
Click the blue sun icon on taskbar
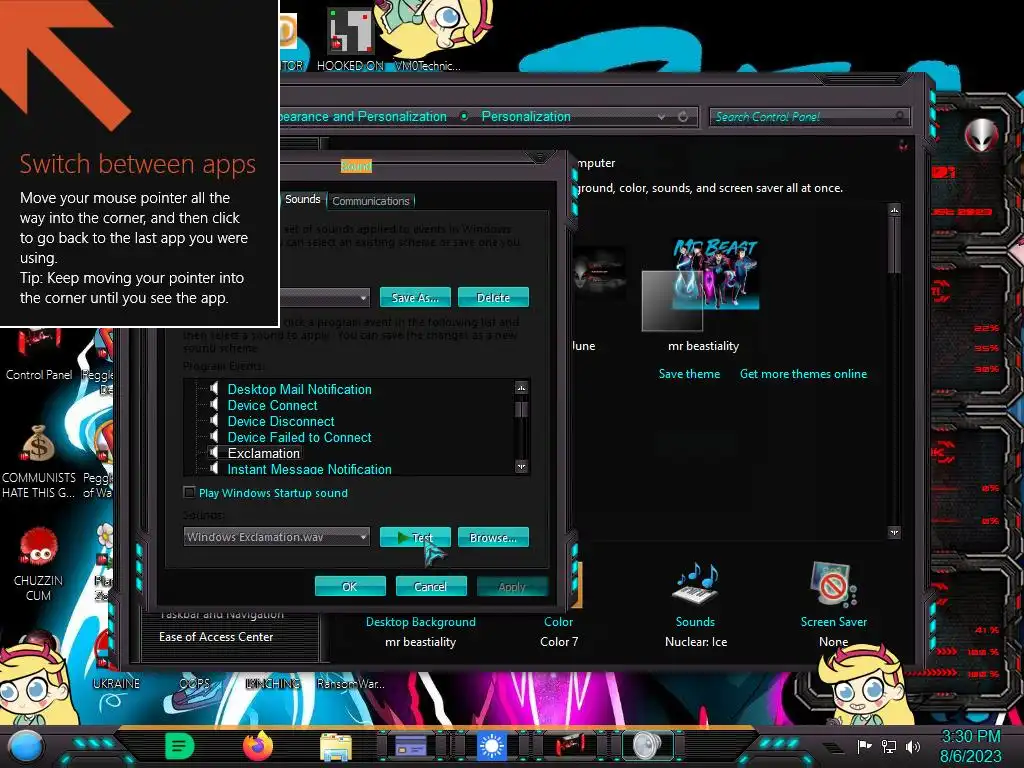point(492,746)
